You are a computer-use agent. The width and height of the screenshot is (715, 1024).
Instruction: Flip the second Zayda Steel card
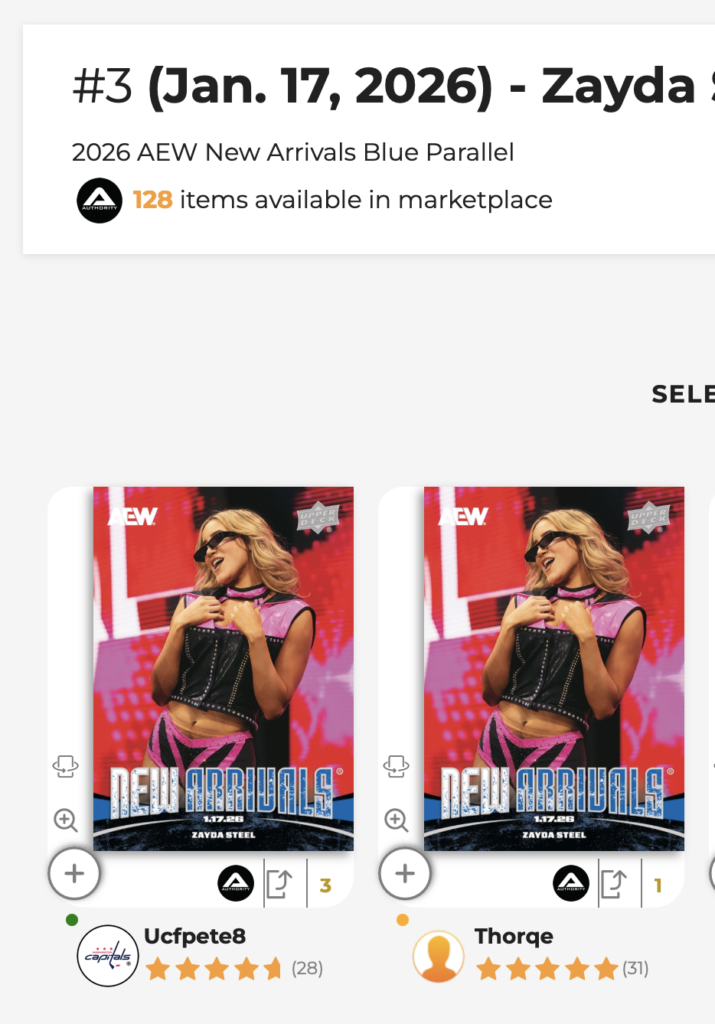click(x=396, y=766)
